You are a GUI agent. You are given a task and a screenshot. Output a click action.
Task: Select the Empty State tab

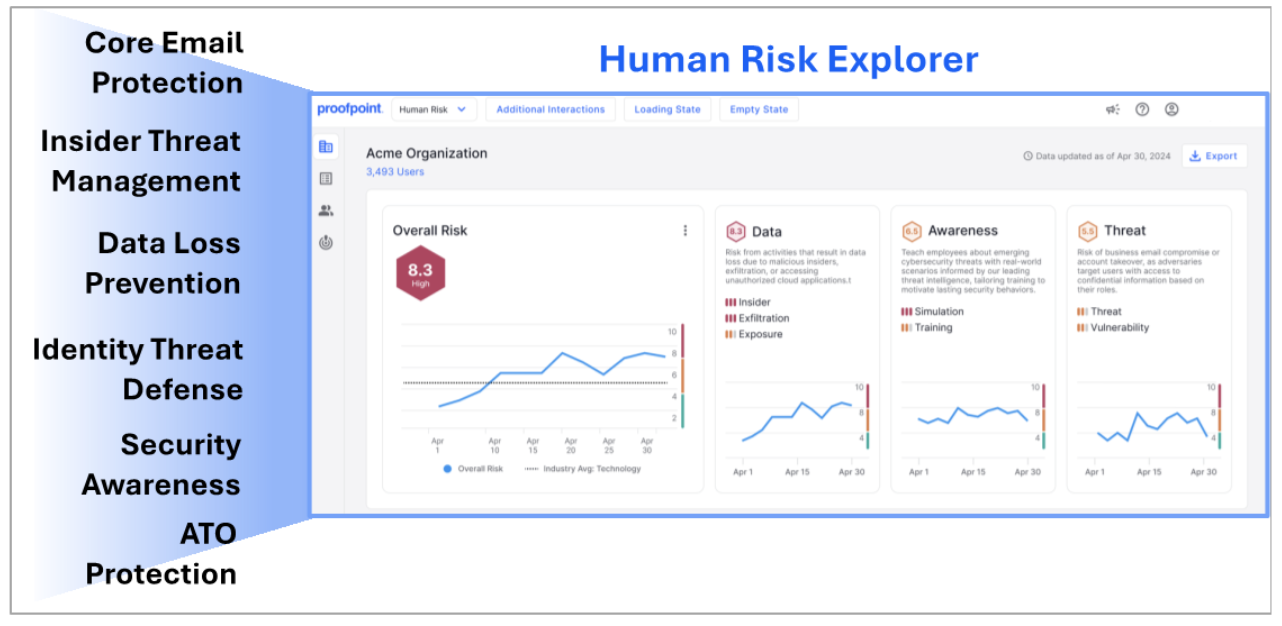coord(758,109)
